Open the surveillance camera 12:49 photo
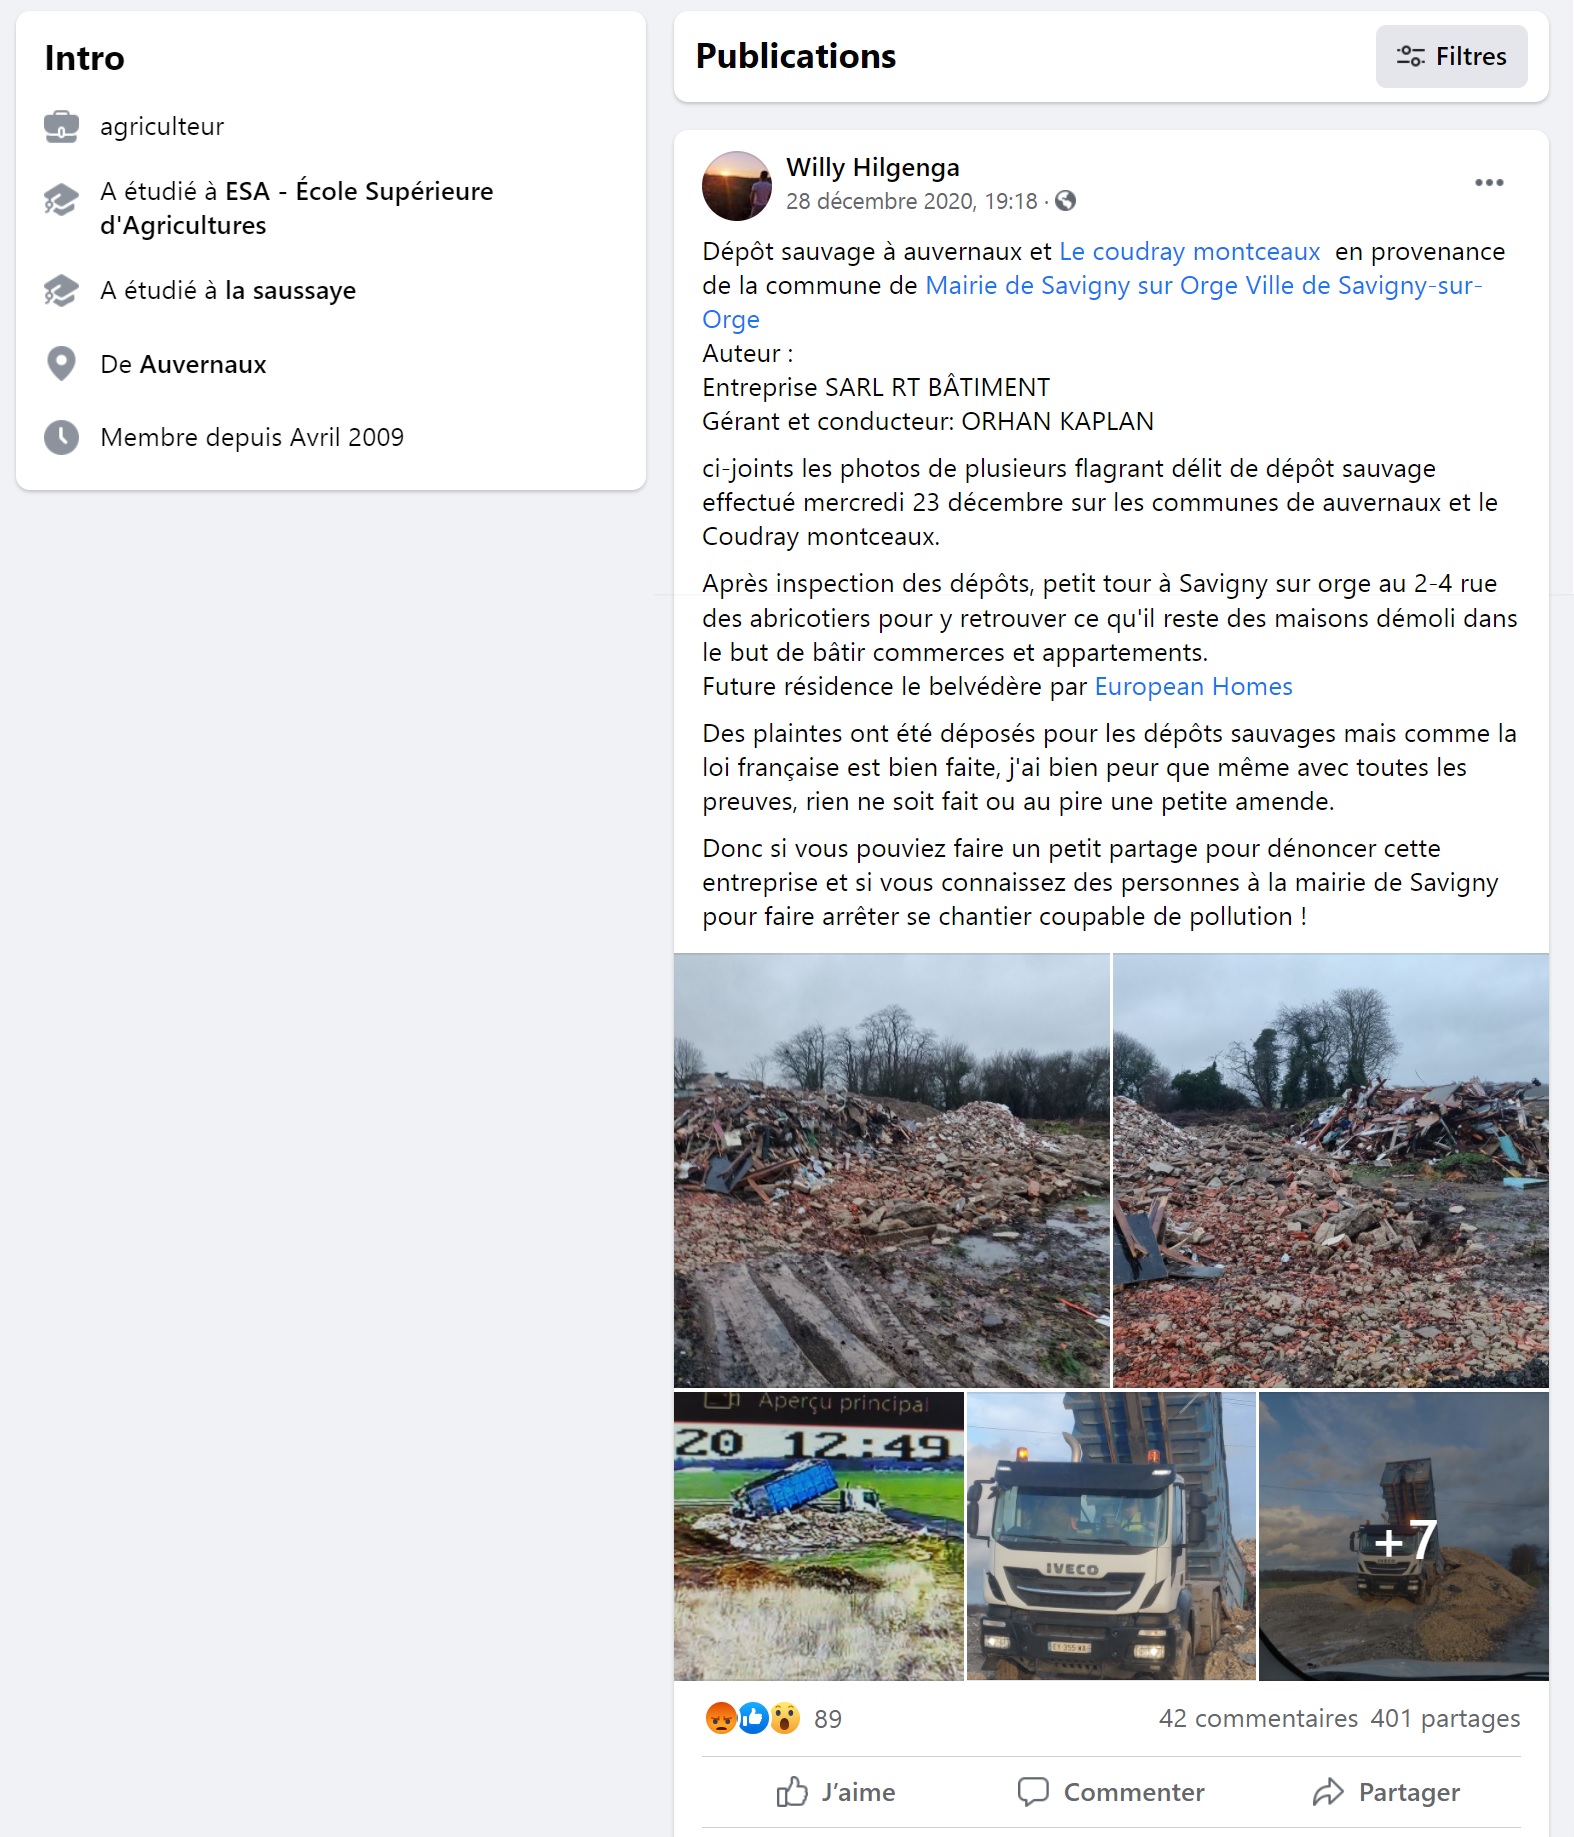The height and width of the screenshot is (1837, 1574). coord(819,1536)
